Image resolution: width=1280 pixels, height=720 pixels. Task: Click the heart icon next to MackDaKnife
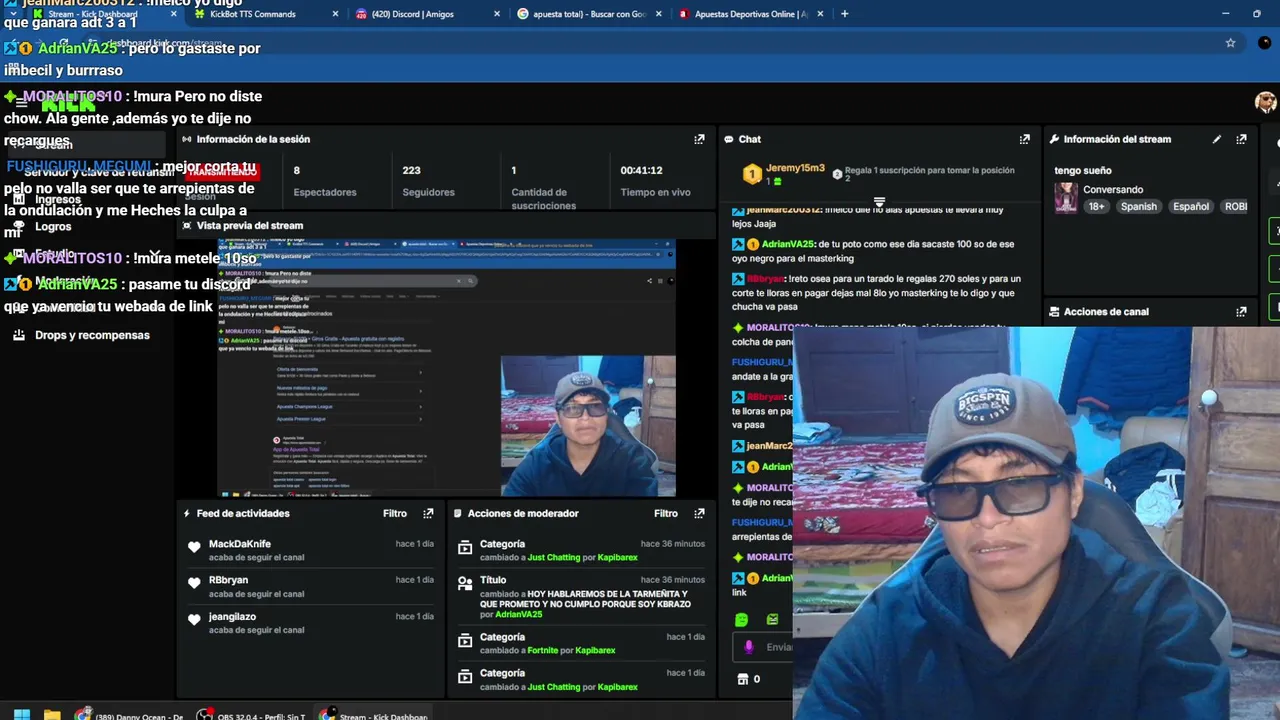point(194,547)
